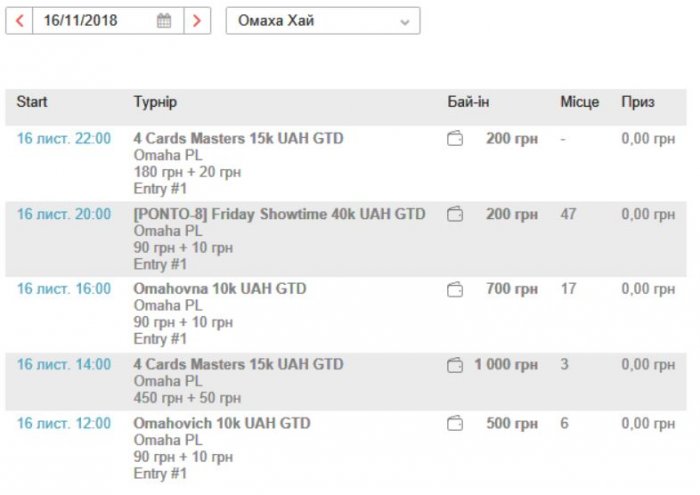Image resolution: width=700 pixels, height=495 pixels.
Task: Click wallet icon in Omahovich row
Action: tap(455, 424)
